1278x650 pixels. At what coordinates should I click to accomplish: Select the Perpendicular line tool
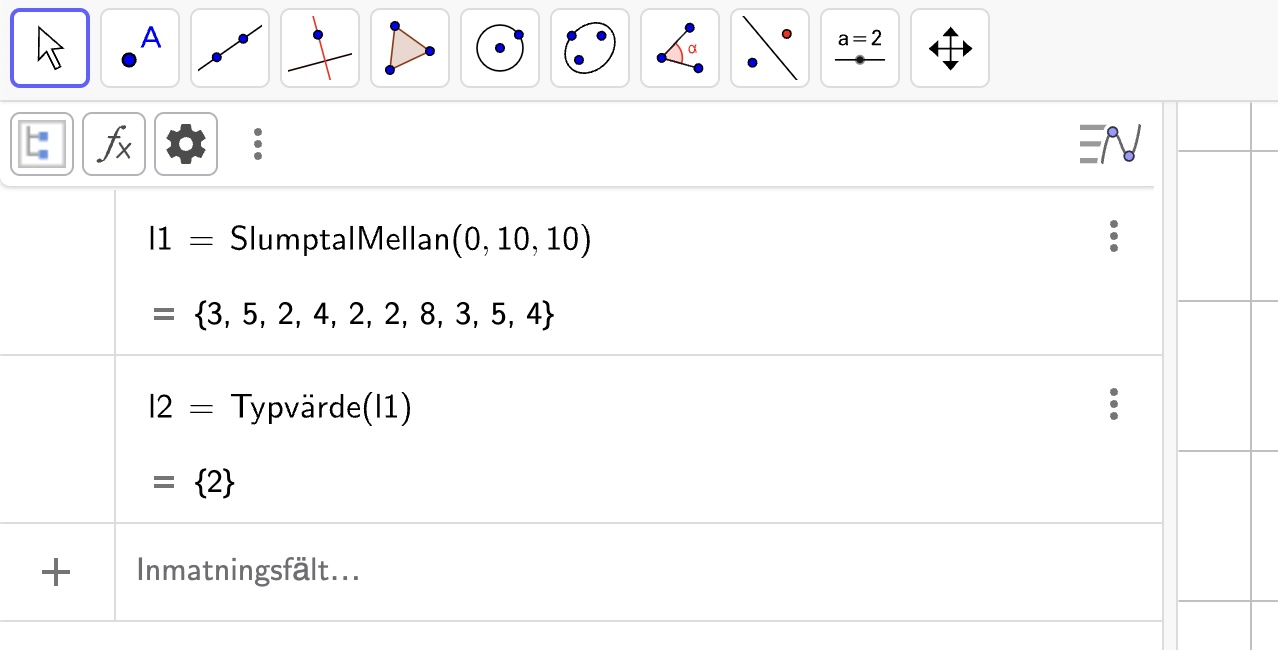tap(320, 48)
